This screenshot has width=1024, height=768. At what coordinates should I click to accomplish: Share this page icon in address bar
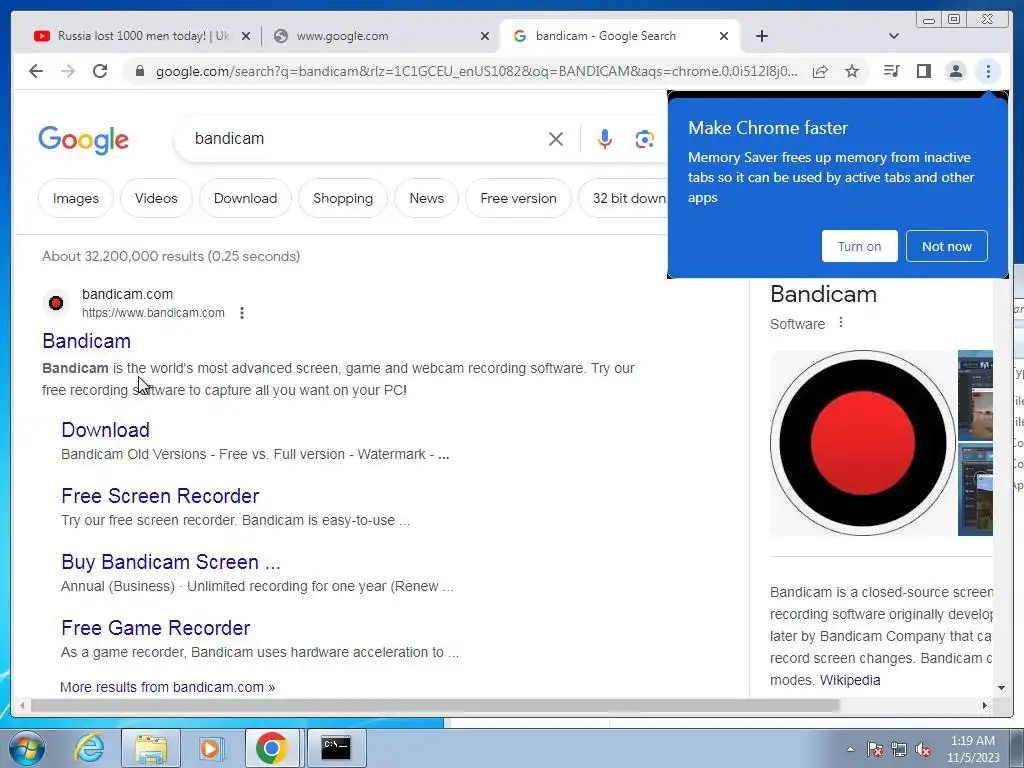point(820,71)
